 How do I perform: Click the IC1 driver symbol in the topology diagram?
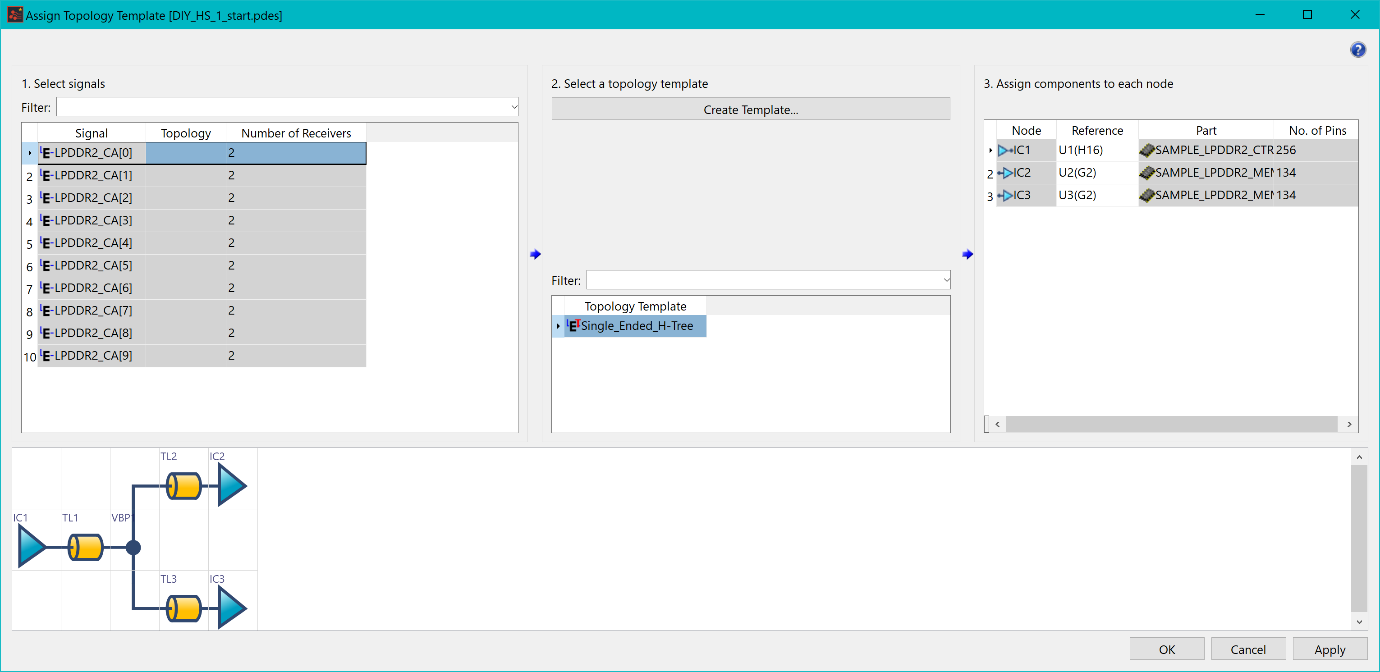pos(31,548)
